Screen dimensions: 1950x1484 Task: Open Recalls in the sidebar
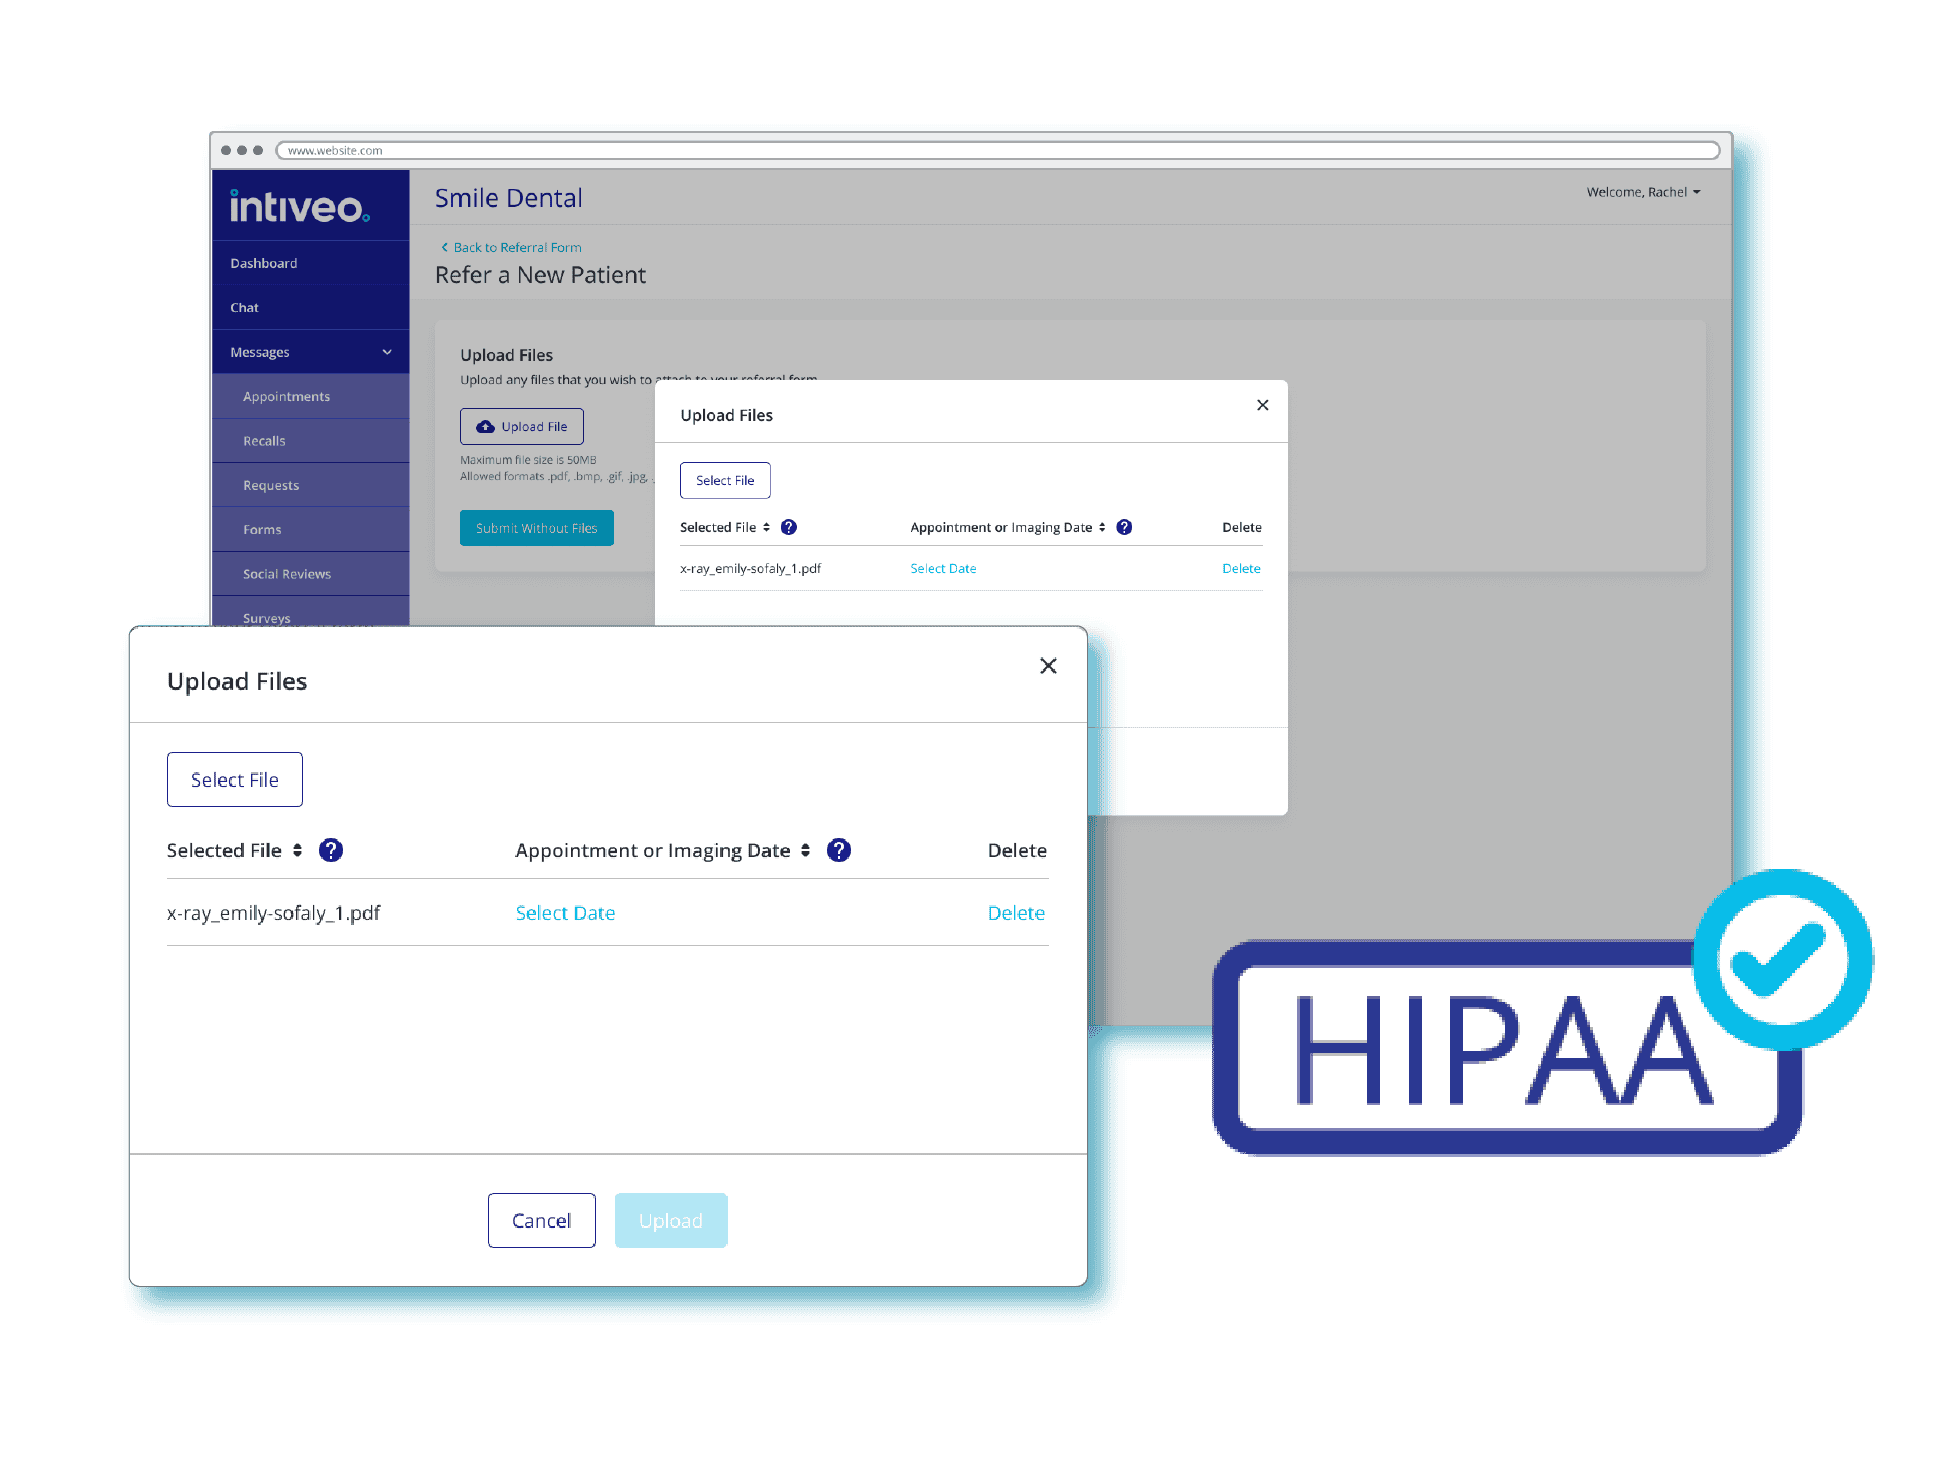[x=311, y=441]
